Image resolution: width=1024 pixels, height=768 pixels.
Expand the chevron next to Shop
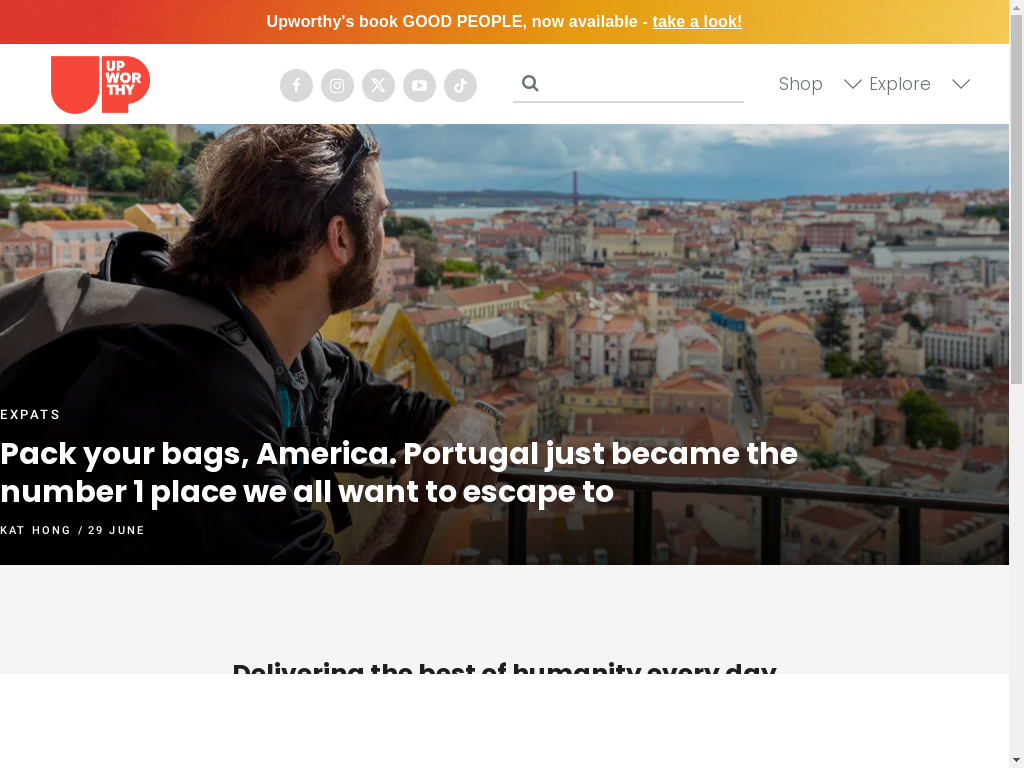852,84
